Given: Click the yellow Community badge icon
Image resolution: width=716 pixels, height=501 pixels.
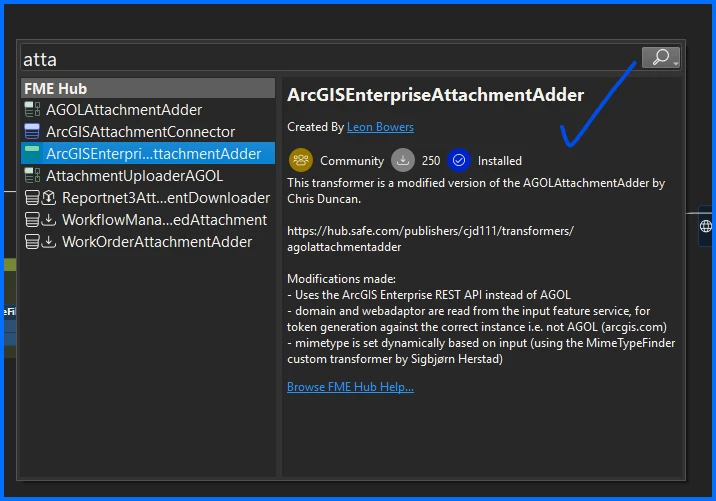Looking at the screenshot, I should (x=300, y=160).
